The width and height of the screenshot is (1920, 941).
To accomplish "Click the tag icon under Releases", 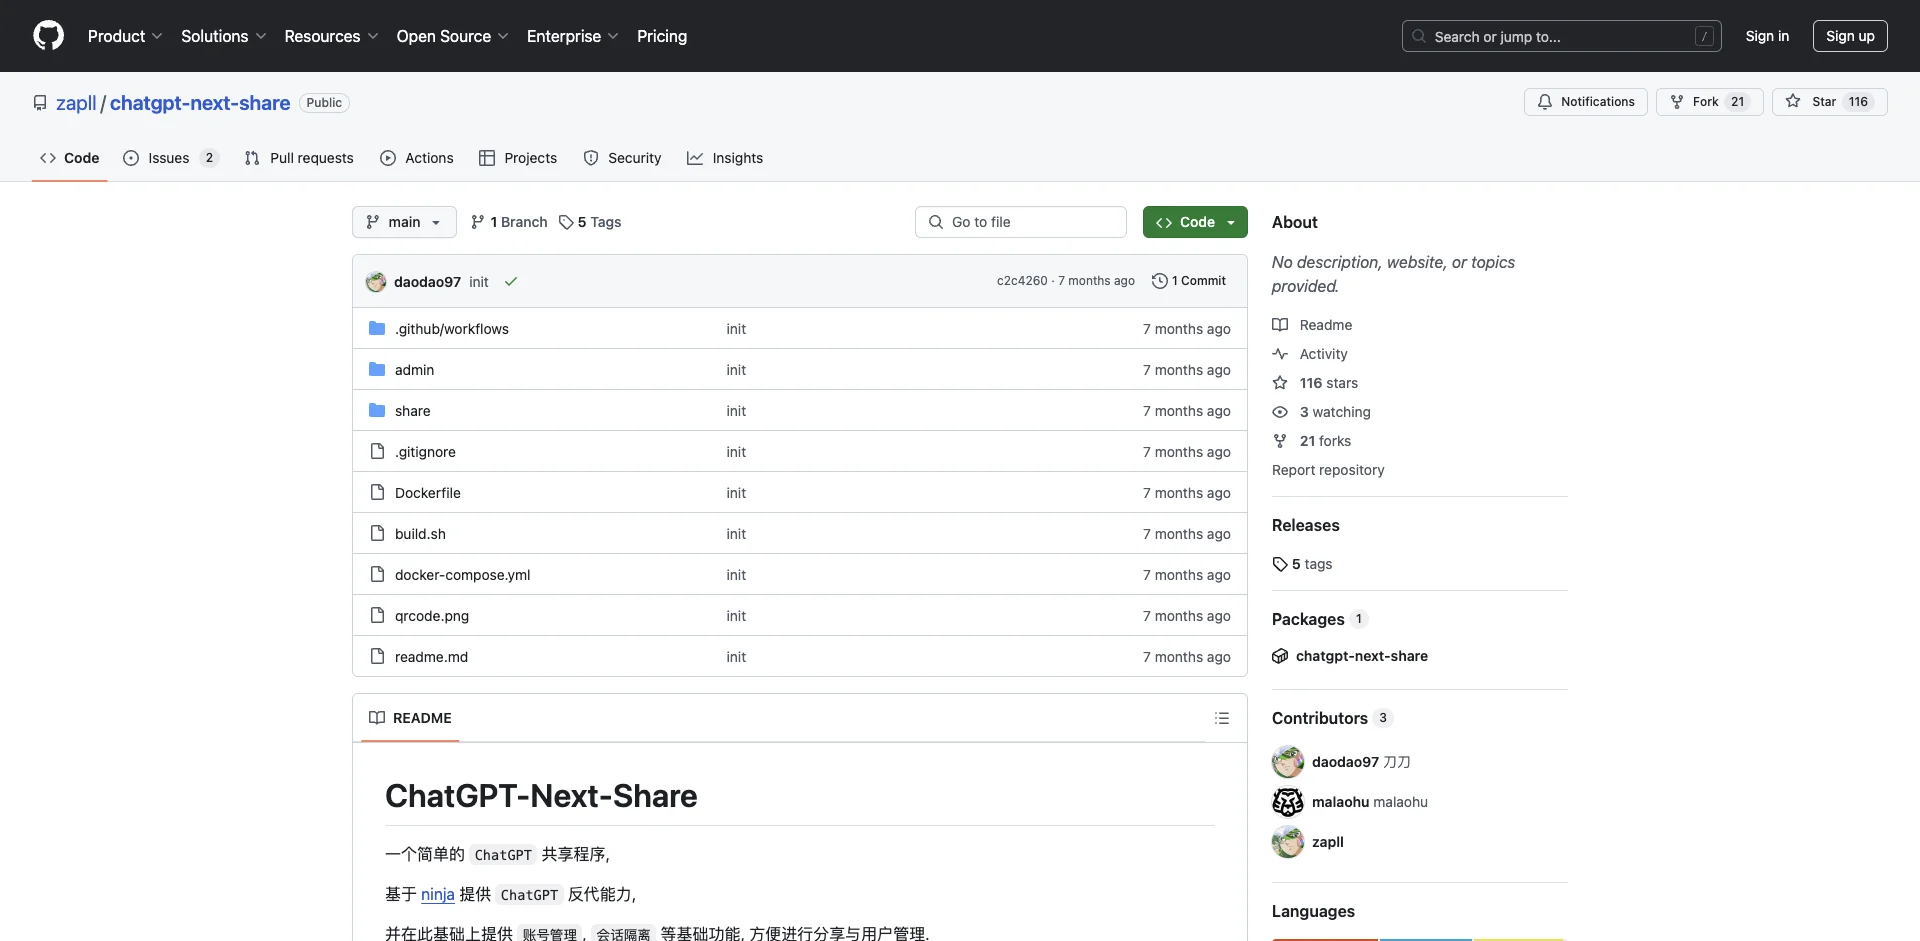I will click(x=1280, y=564).
